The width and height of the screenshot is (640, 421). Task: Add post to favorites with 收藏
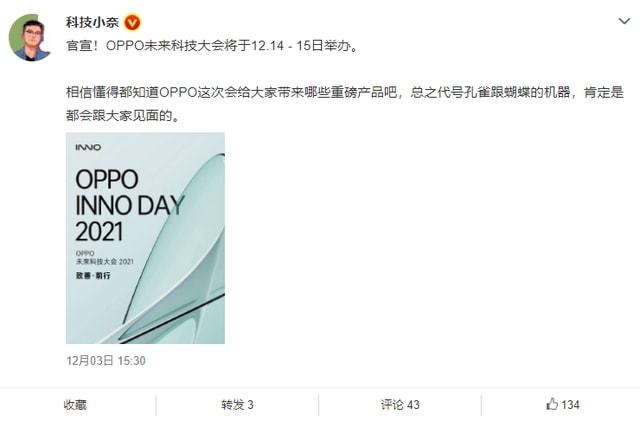point(75,405)
